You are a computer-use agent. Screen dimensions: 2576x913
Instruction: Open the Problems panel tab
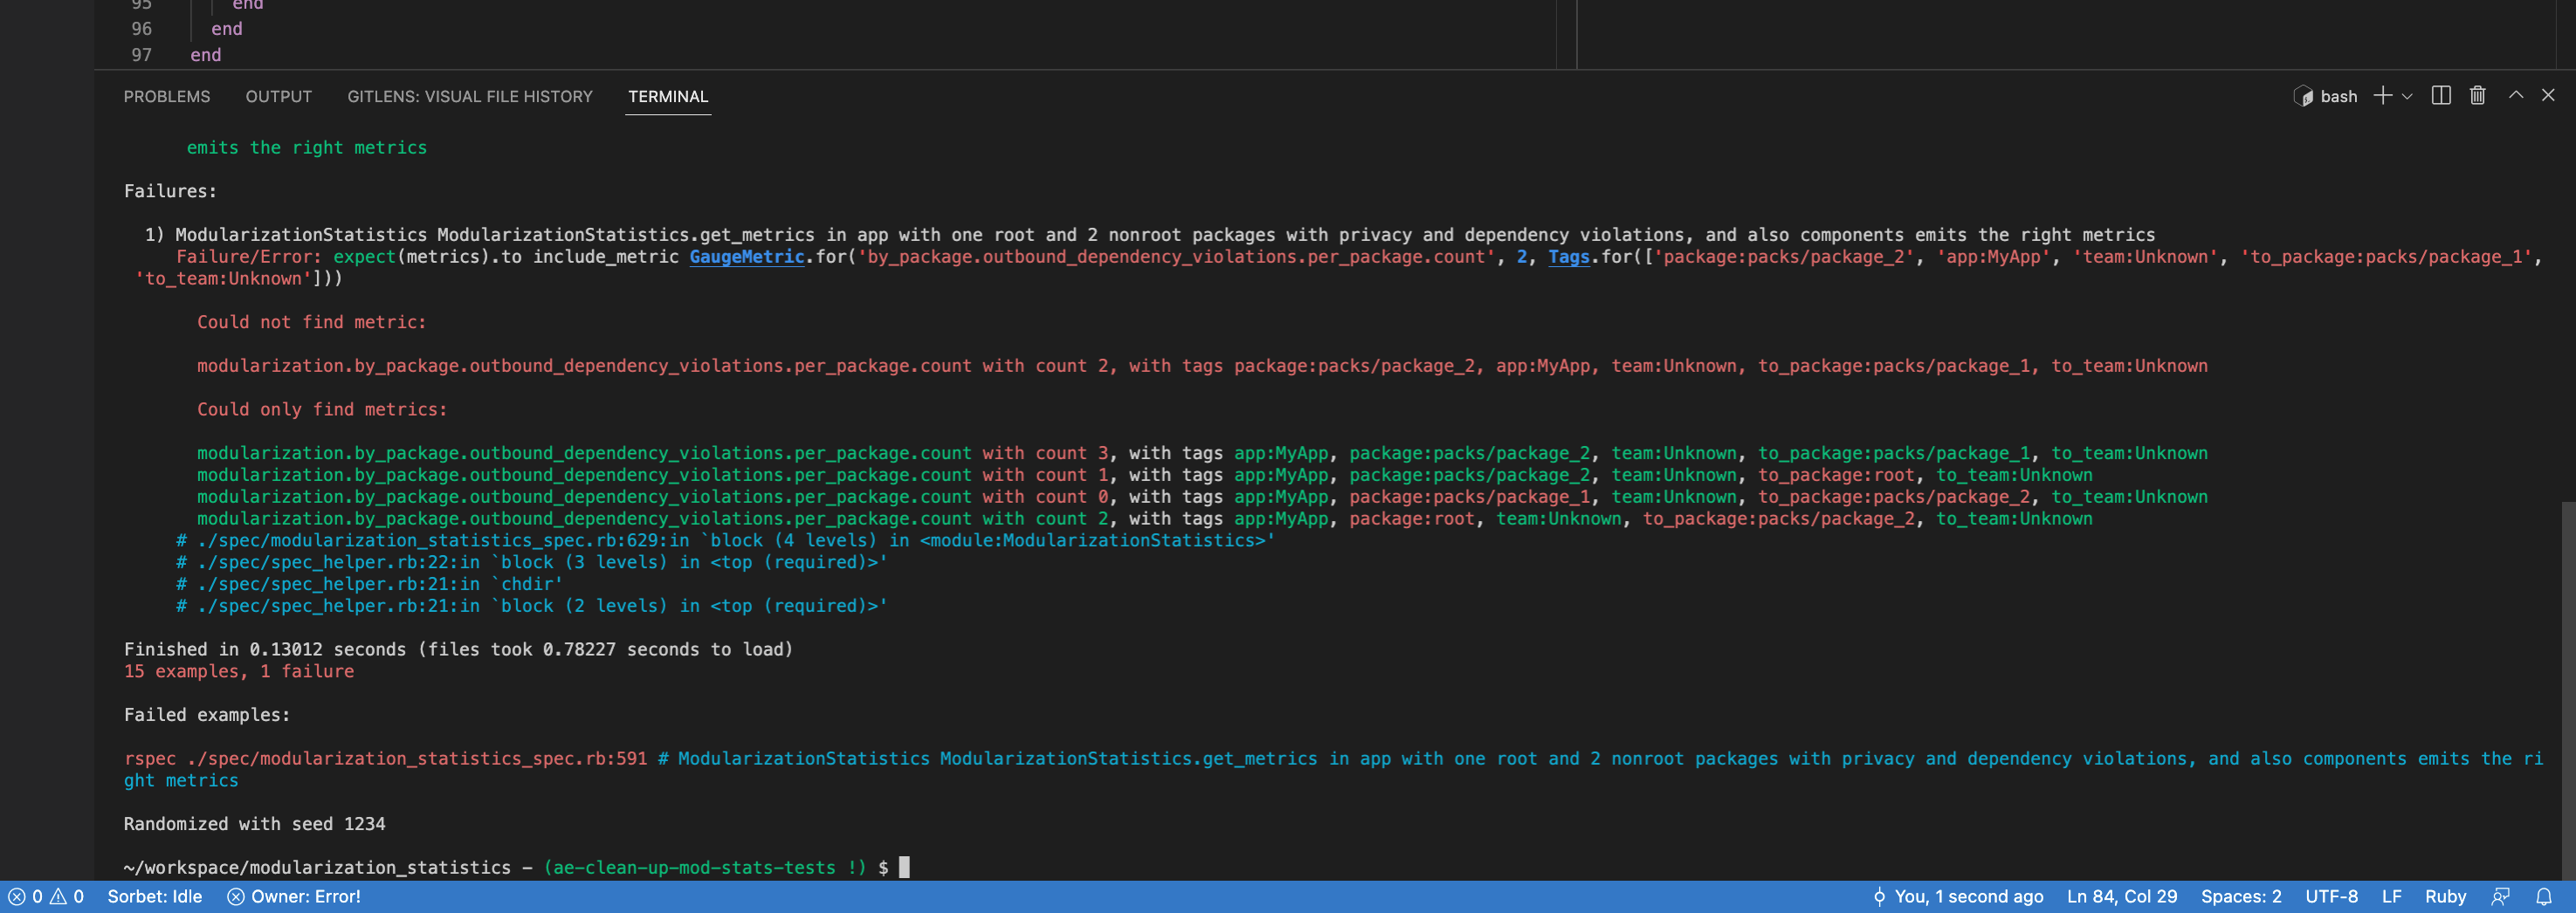tap(167, 97)
